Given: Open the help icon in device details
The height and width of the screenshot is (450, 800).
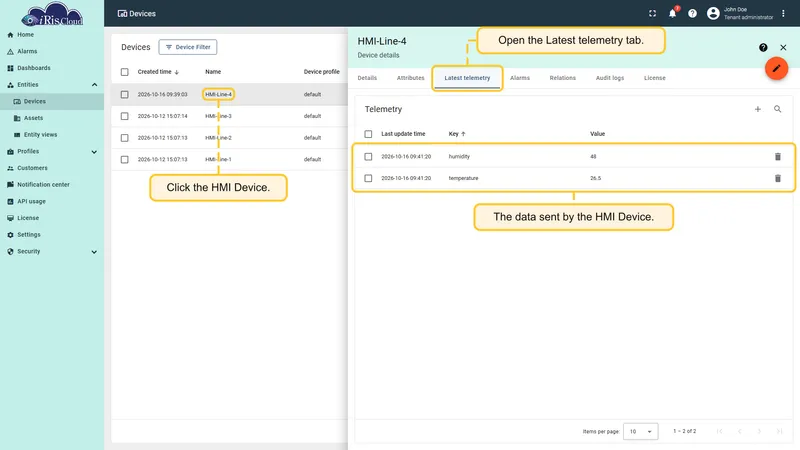Looking at the screenshot, I should [763, 47].
